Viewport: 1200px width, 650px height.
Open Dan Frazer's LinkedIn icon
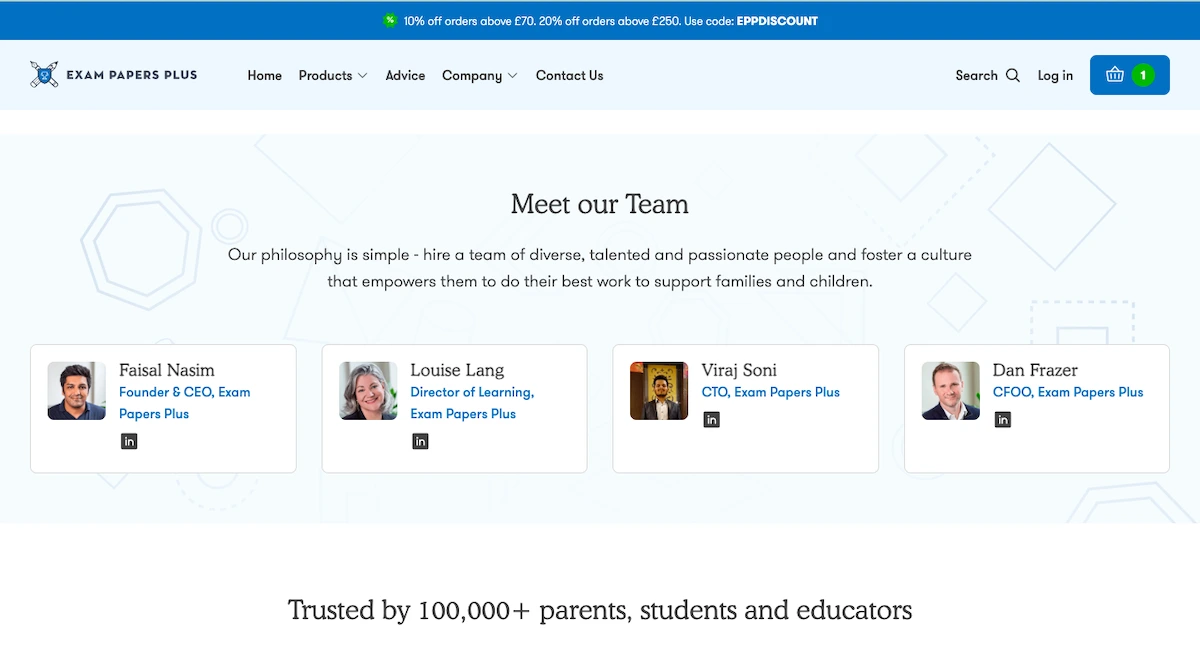1002,420
